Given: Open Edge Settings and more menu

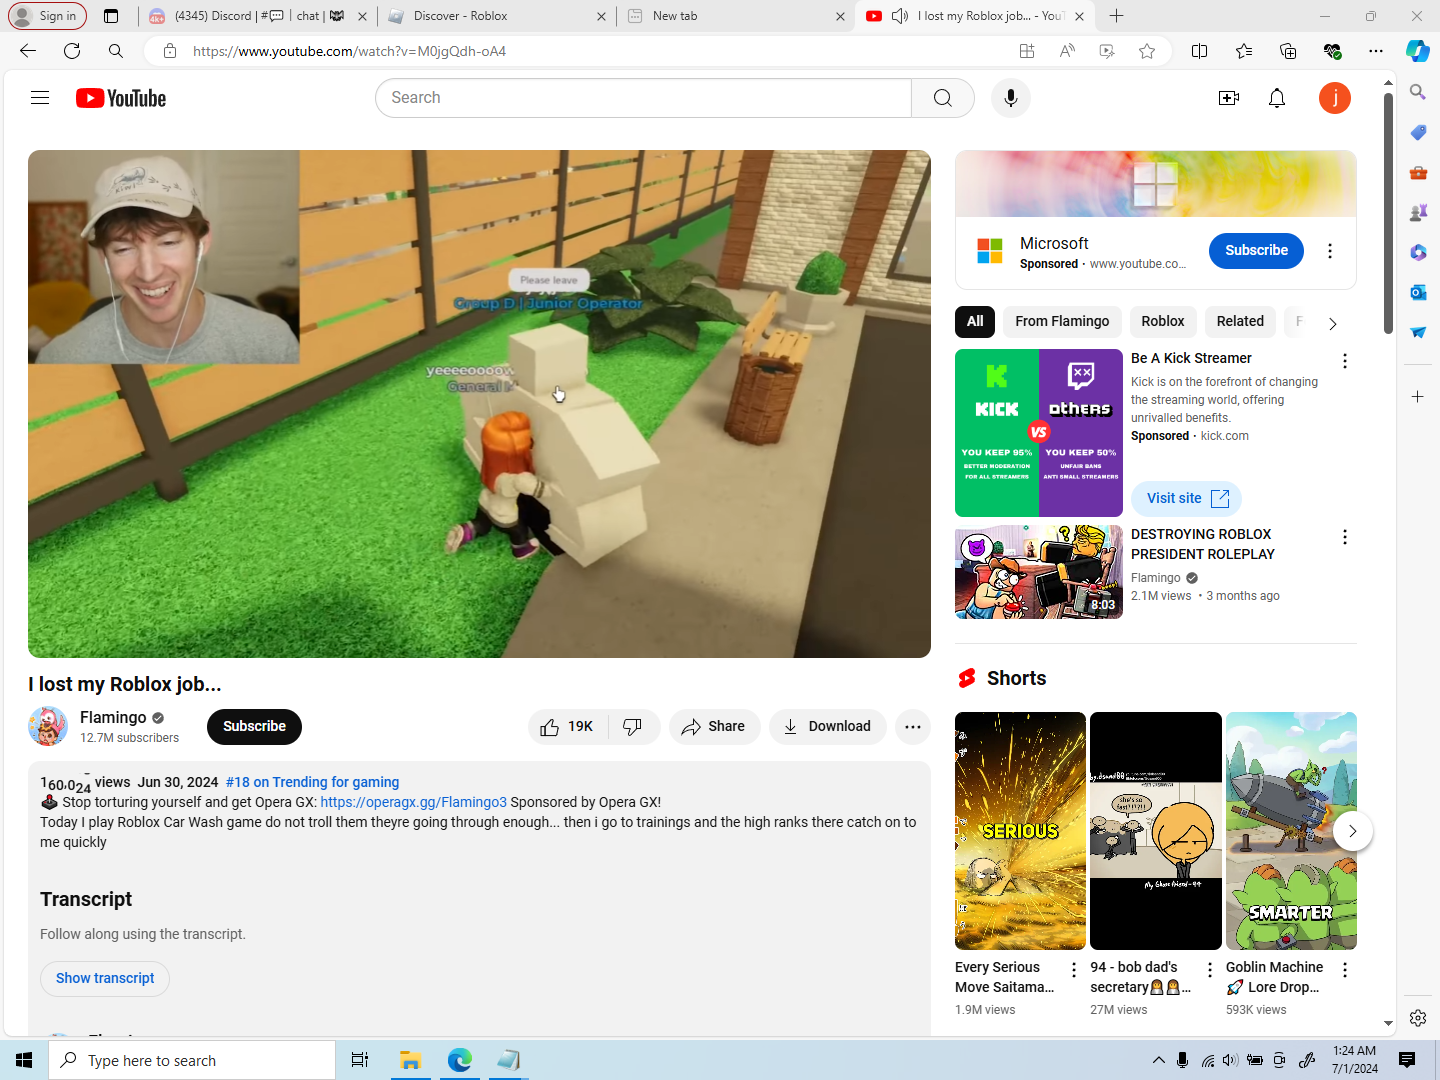Looking at the screenshot, I should click(x=1376, y=51).
